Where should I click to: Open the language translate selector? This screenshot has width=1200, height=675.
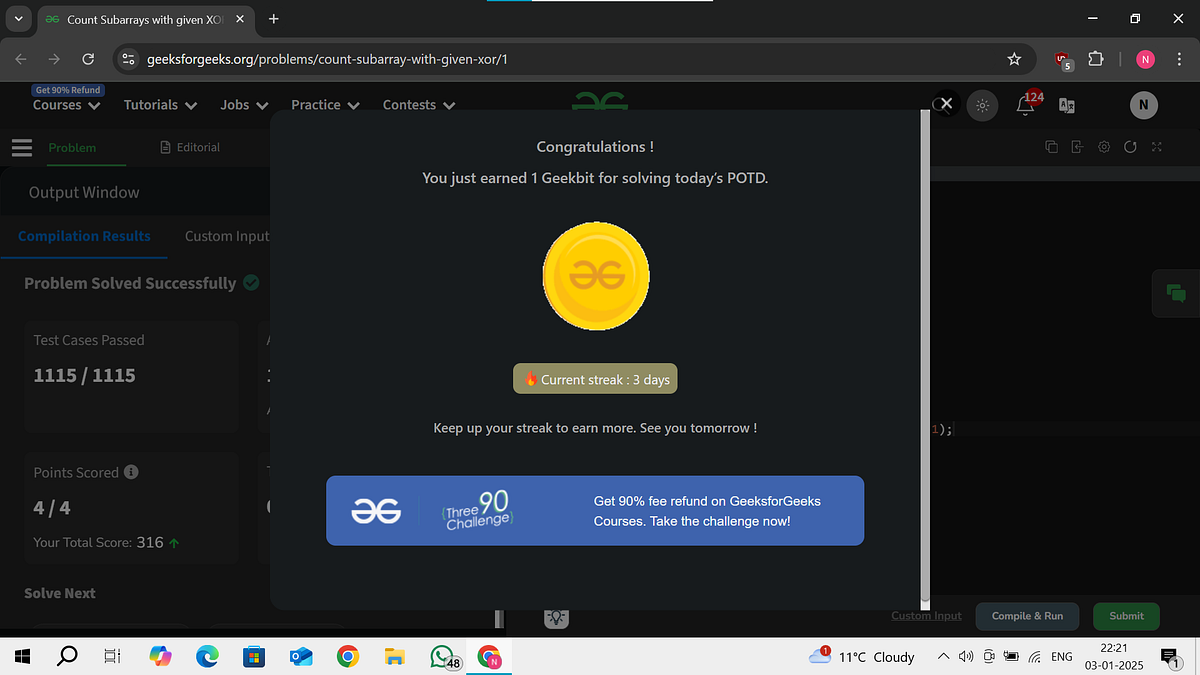[x=1066, y=105]
